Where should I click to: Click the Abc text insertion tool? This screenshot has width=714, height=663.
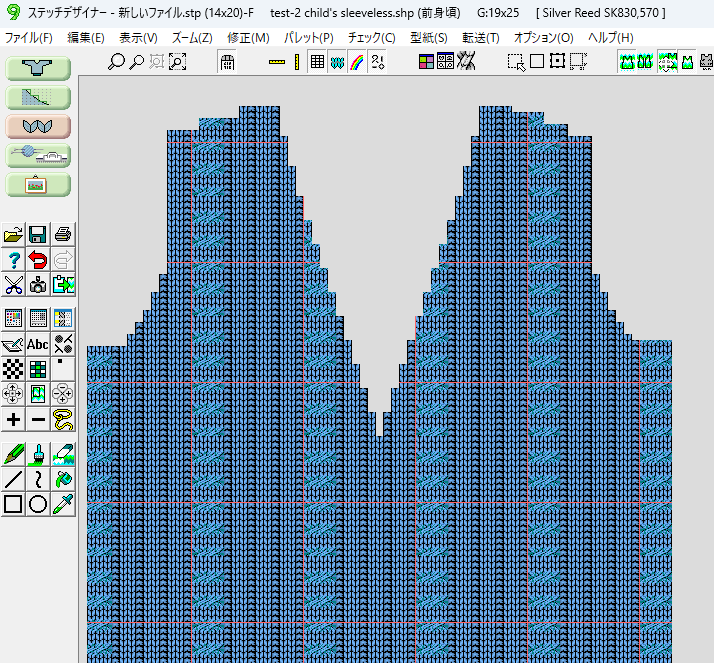pos(38,344)
